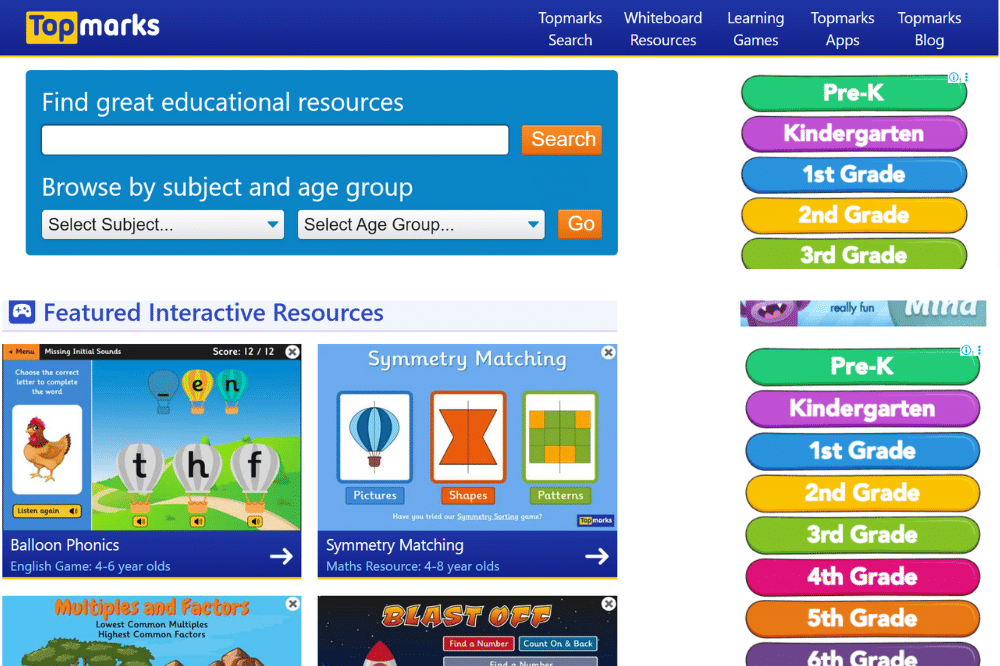The width and height of the screenshot is (1000, 666).
Task: Click inside the educational resources search field
Action: click(x=274, y=140)
